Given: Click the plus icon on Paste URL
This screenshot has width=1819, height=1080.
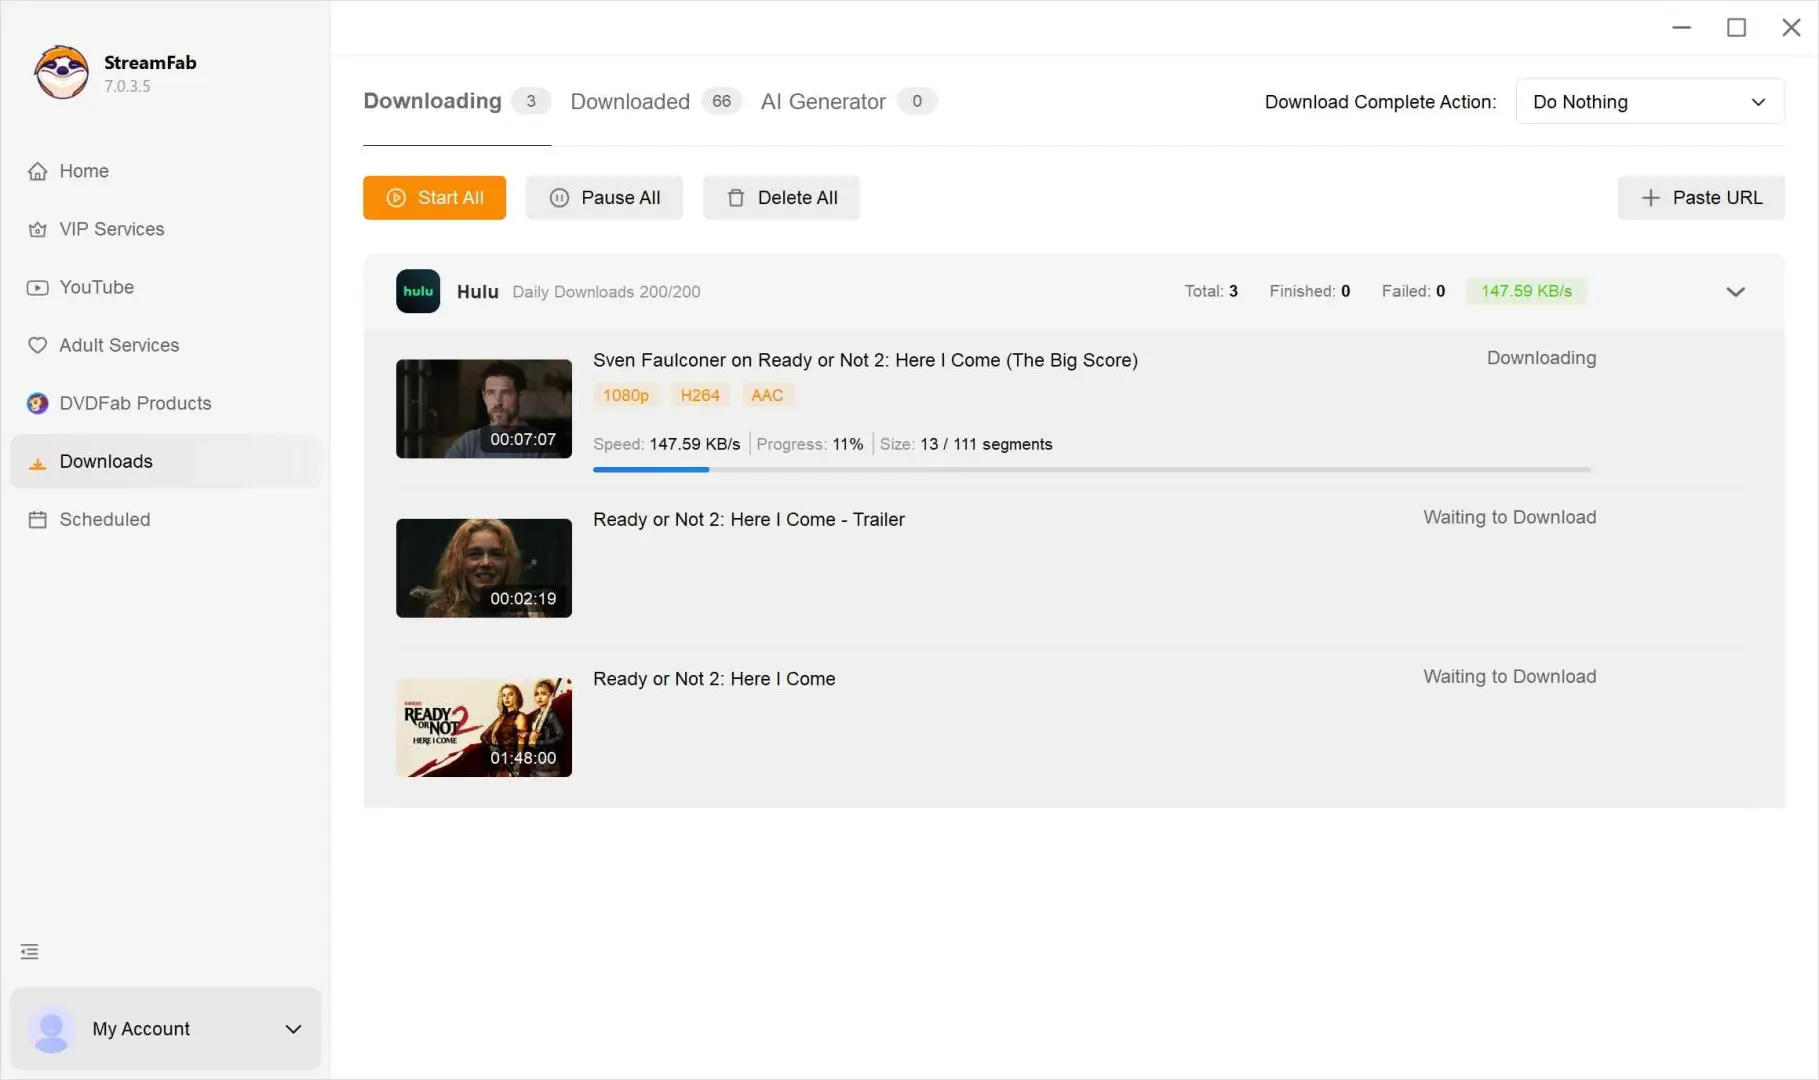Looking at the screenshot, I should [x=1651, y=198].
